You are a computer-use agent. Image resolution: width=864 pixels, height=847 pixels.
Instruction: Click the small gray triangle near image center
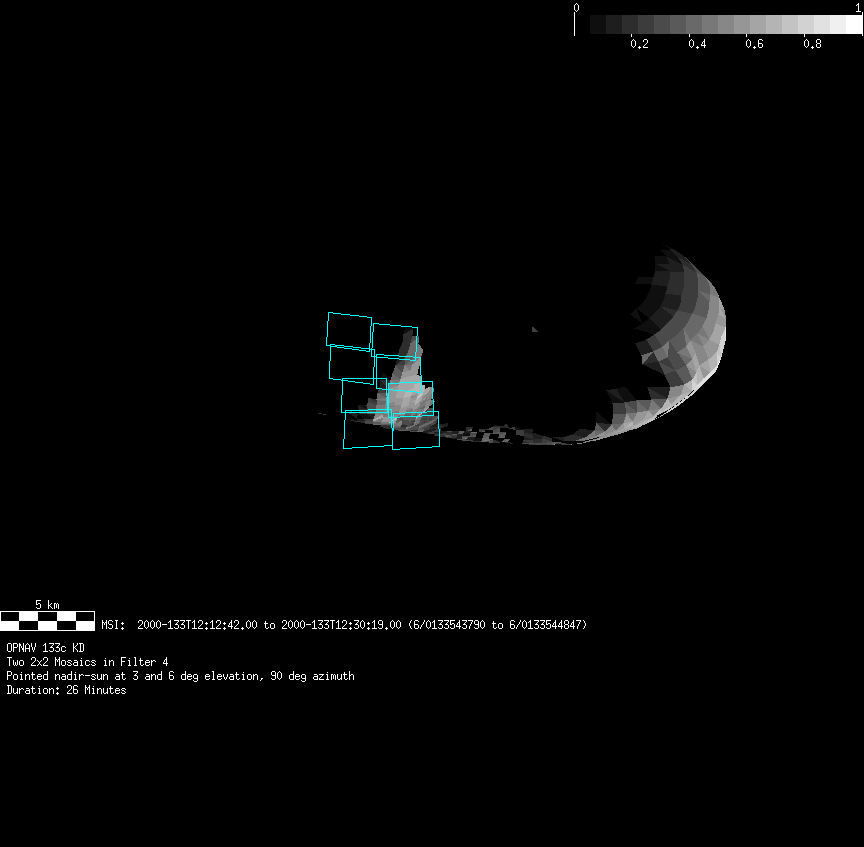pos(535,328)
